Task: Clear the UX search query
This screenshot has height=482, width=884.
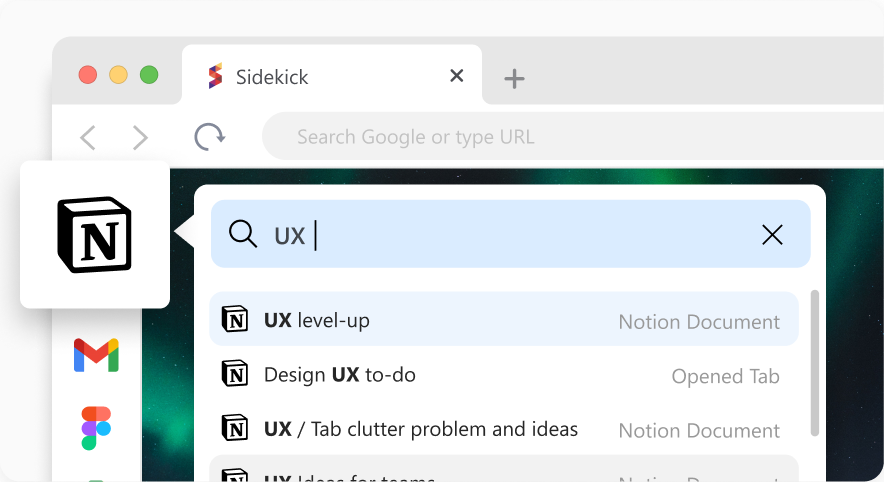Action: pos(772,235)
